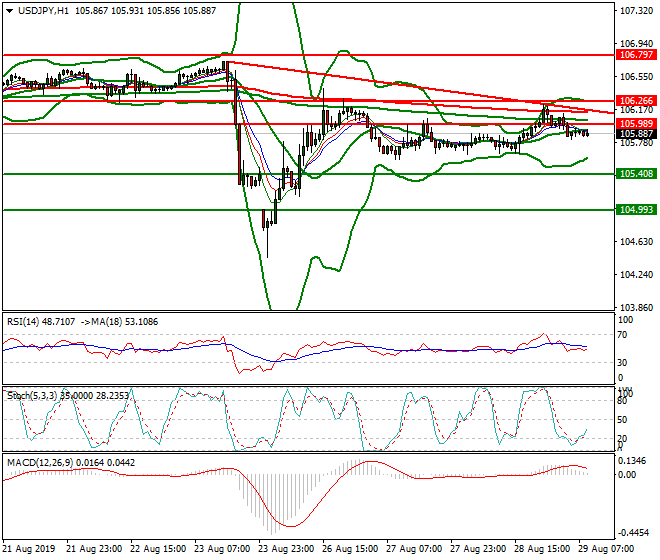The width and height of the screenshot is (660, 560).
Task: Select the 104.630 price scale value
Action: [x=636, y=242]
